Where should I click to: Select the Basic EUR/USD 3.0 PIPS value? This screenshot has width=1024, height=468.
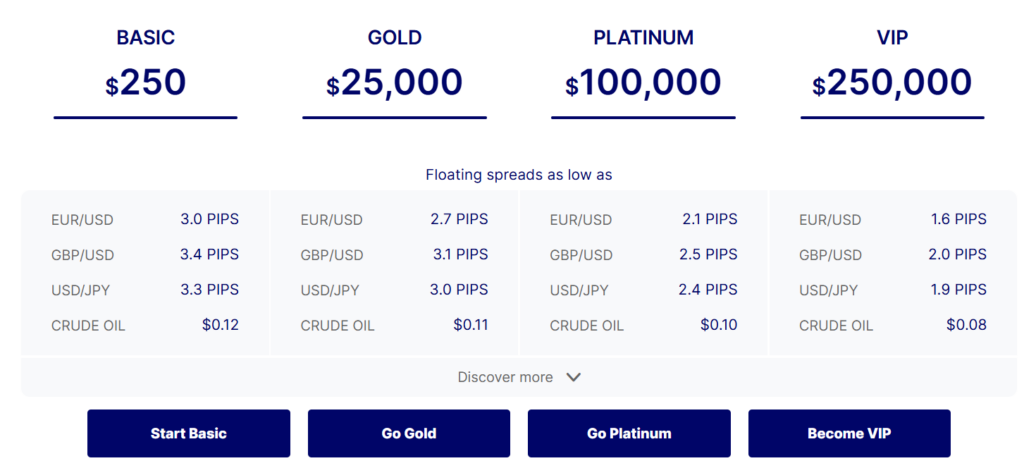click(209, 219)
